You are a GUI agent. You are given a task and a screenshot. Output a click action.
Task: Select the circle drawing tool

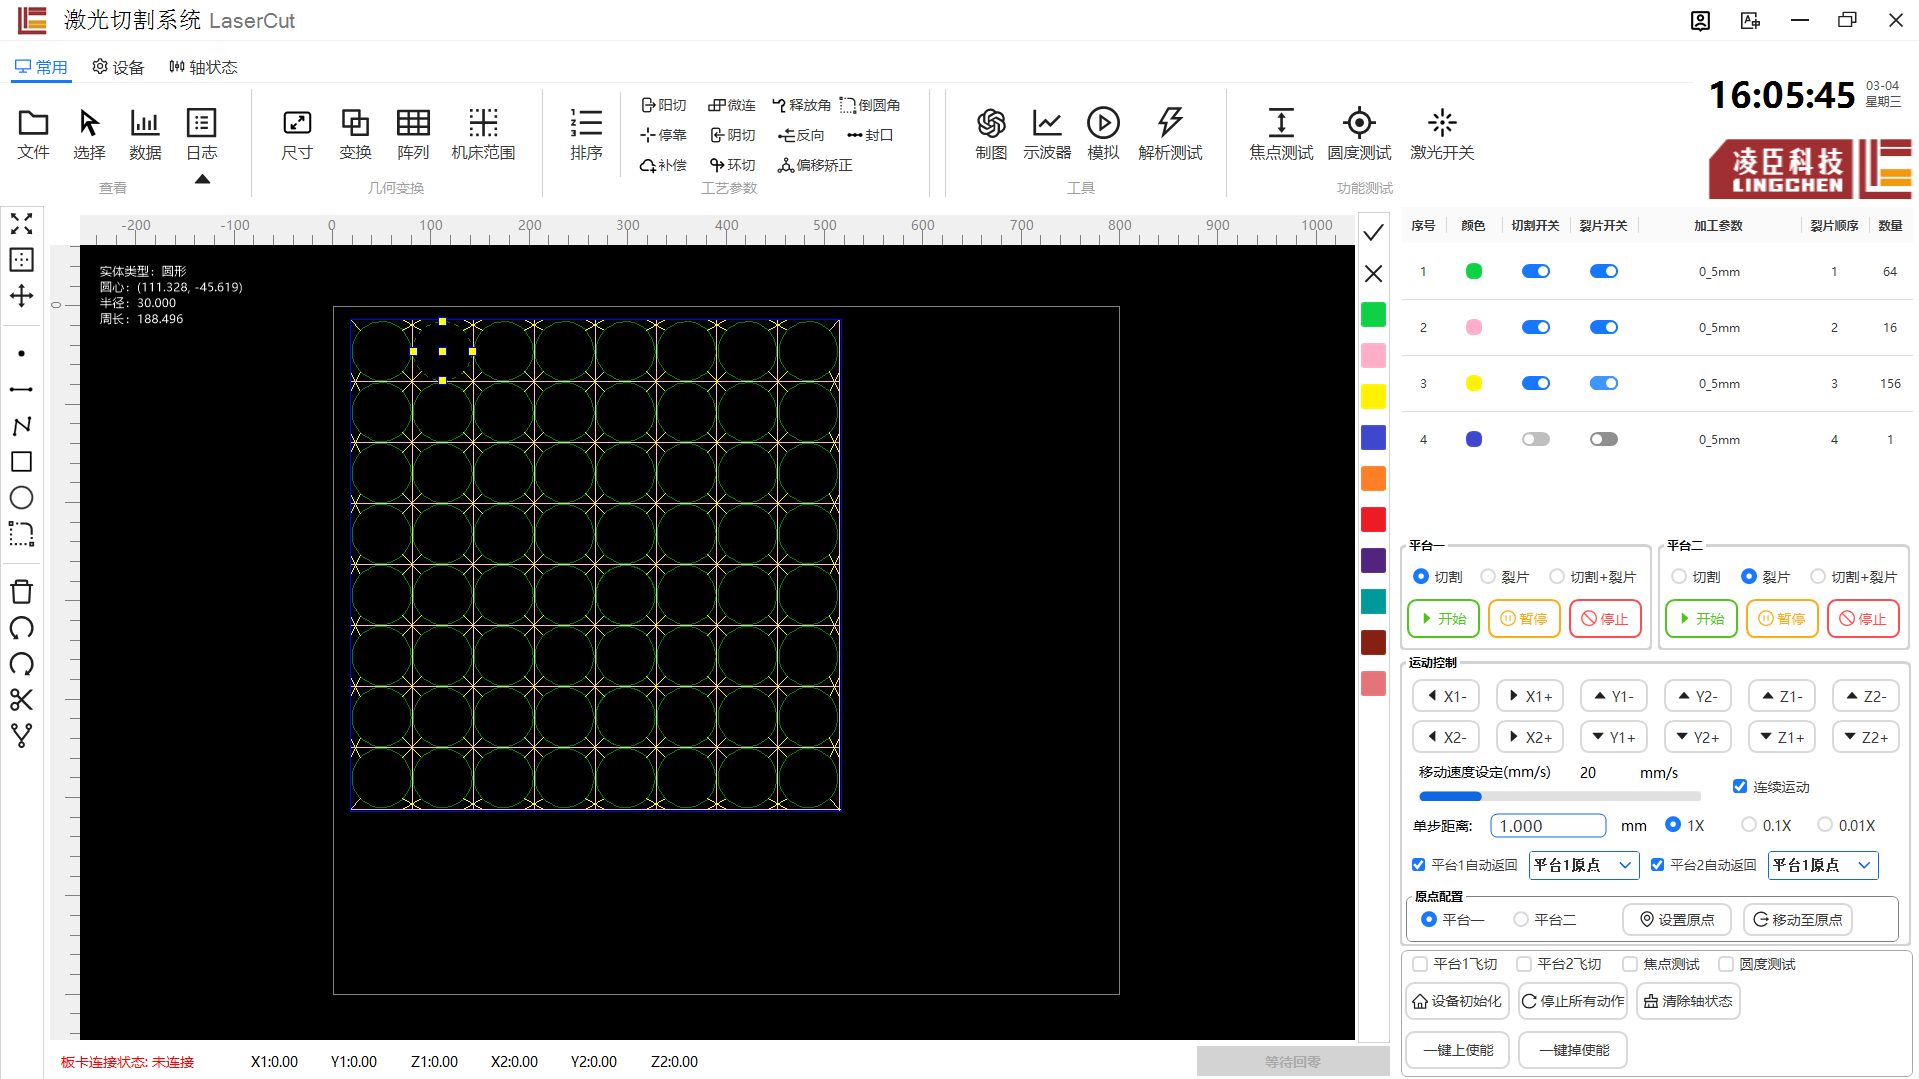click(x=21, y=498)
